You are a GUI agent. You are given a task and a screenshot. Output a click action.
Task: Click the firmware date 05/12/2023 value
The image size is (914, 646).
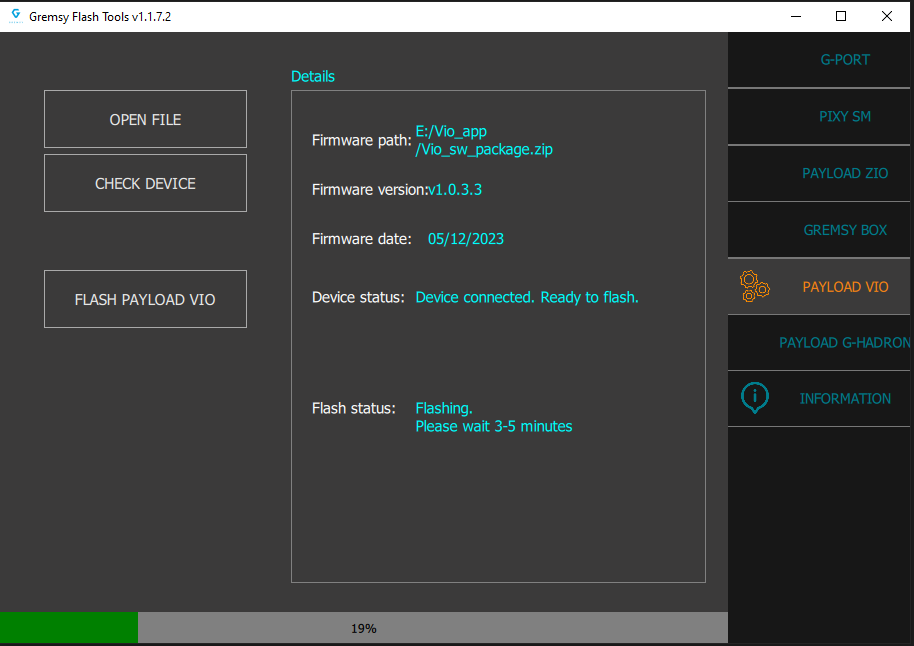[x=465, y=239]
